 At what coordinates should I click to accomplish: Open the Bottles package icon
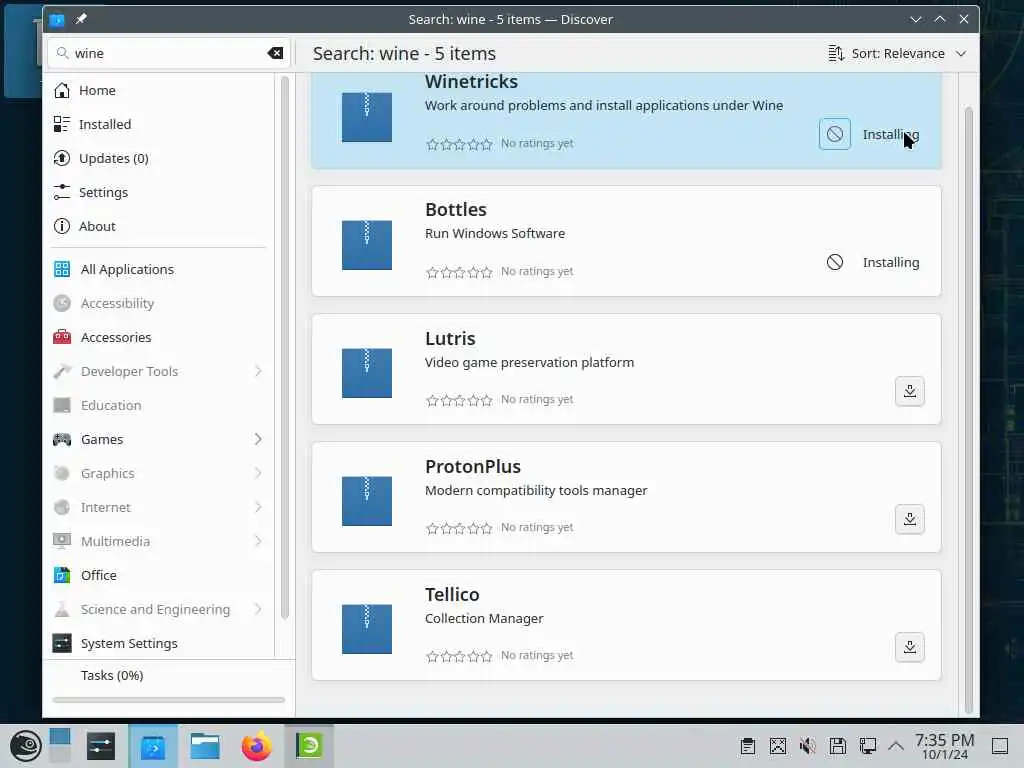click(366, 245)
